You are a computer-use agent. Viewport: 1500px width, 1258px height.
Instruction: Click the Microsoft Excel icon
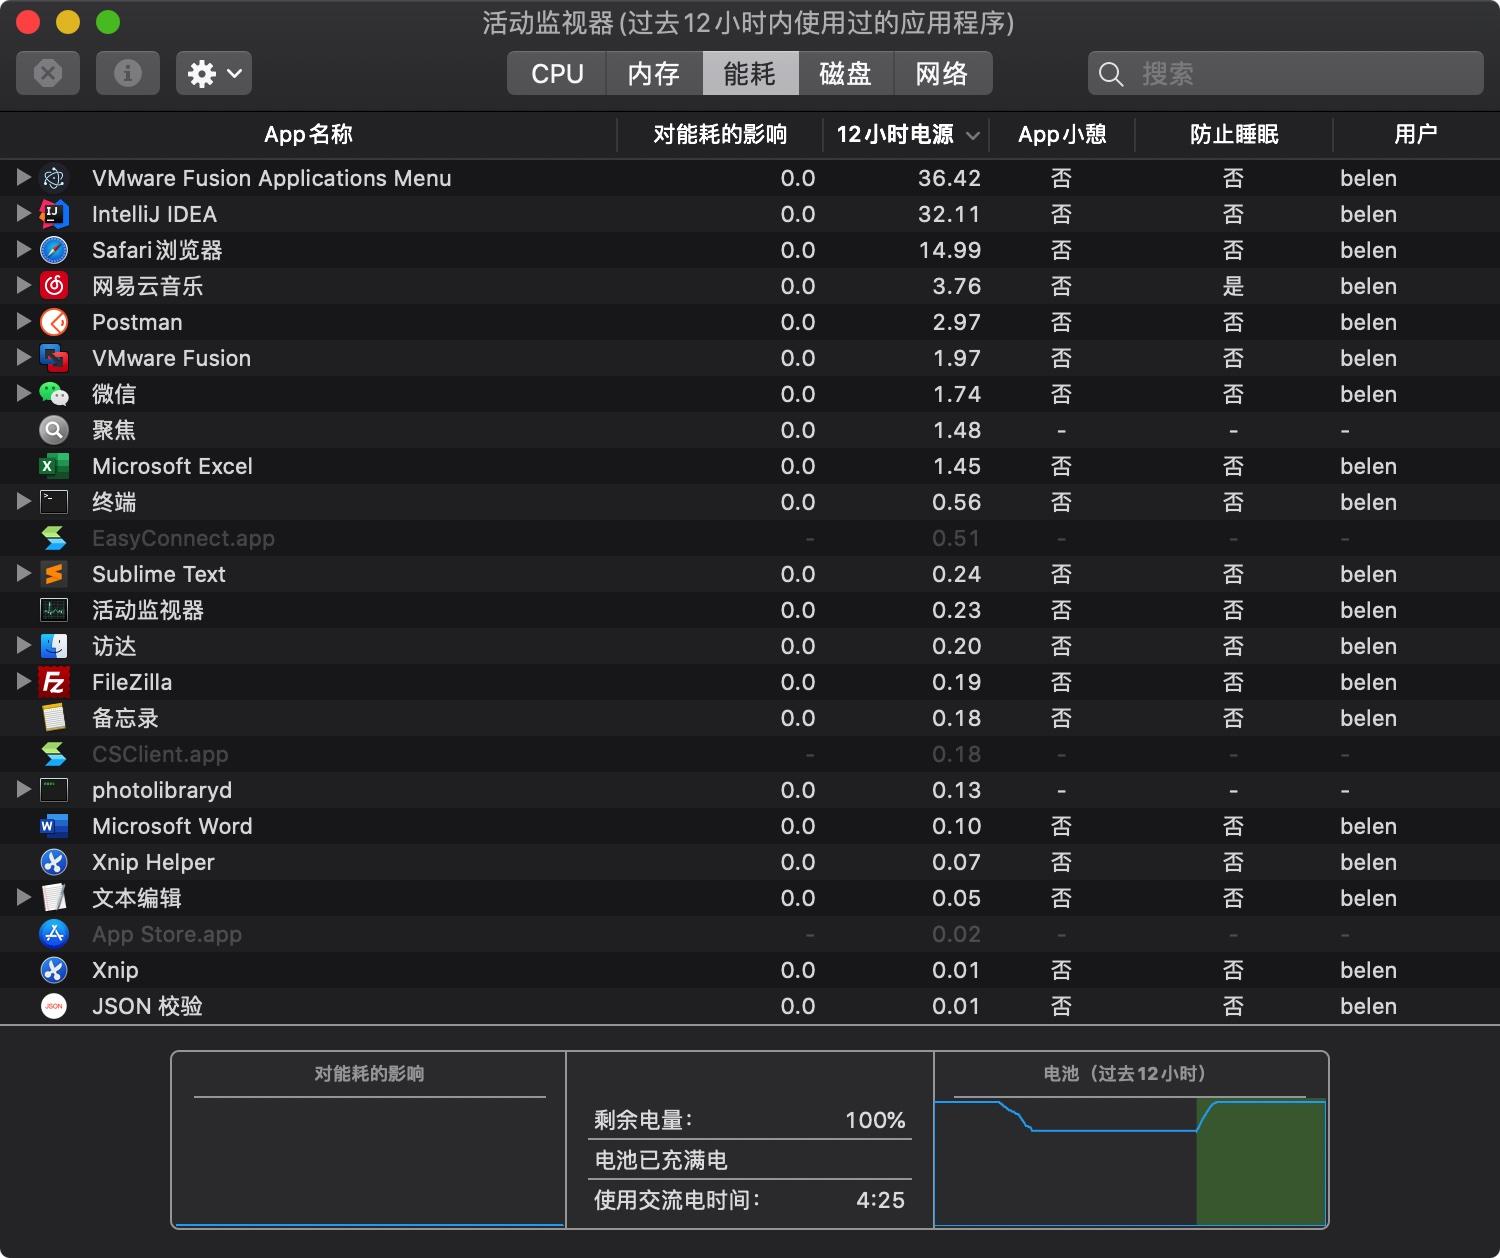(54, 466)
